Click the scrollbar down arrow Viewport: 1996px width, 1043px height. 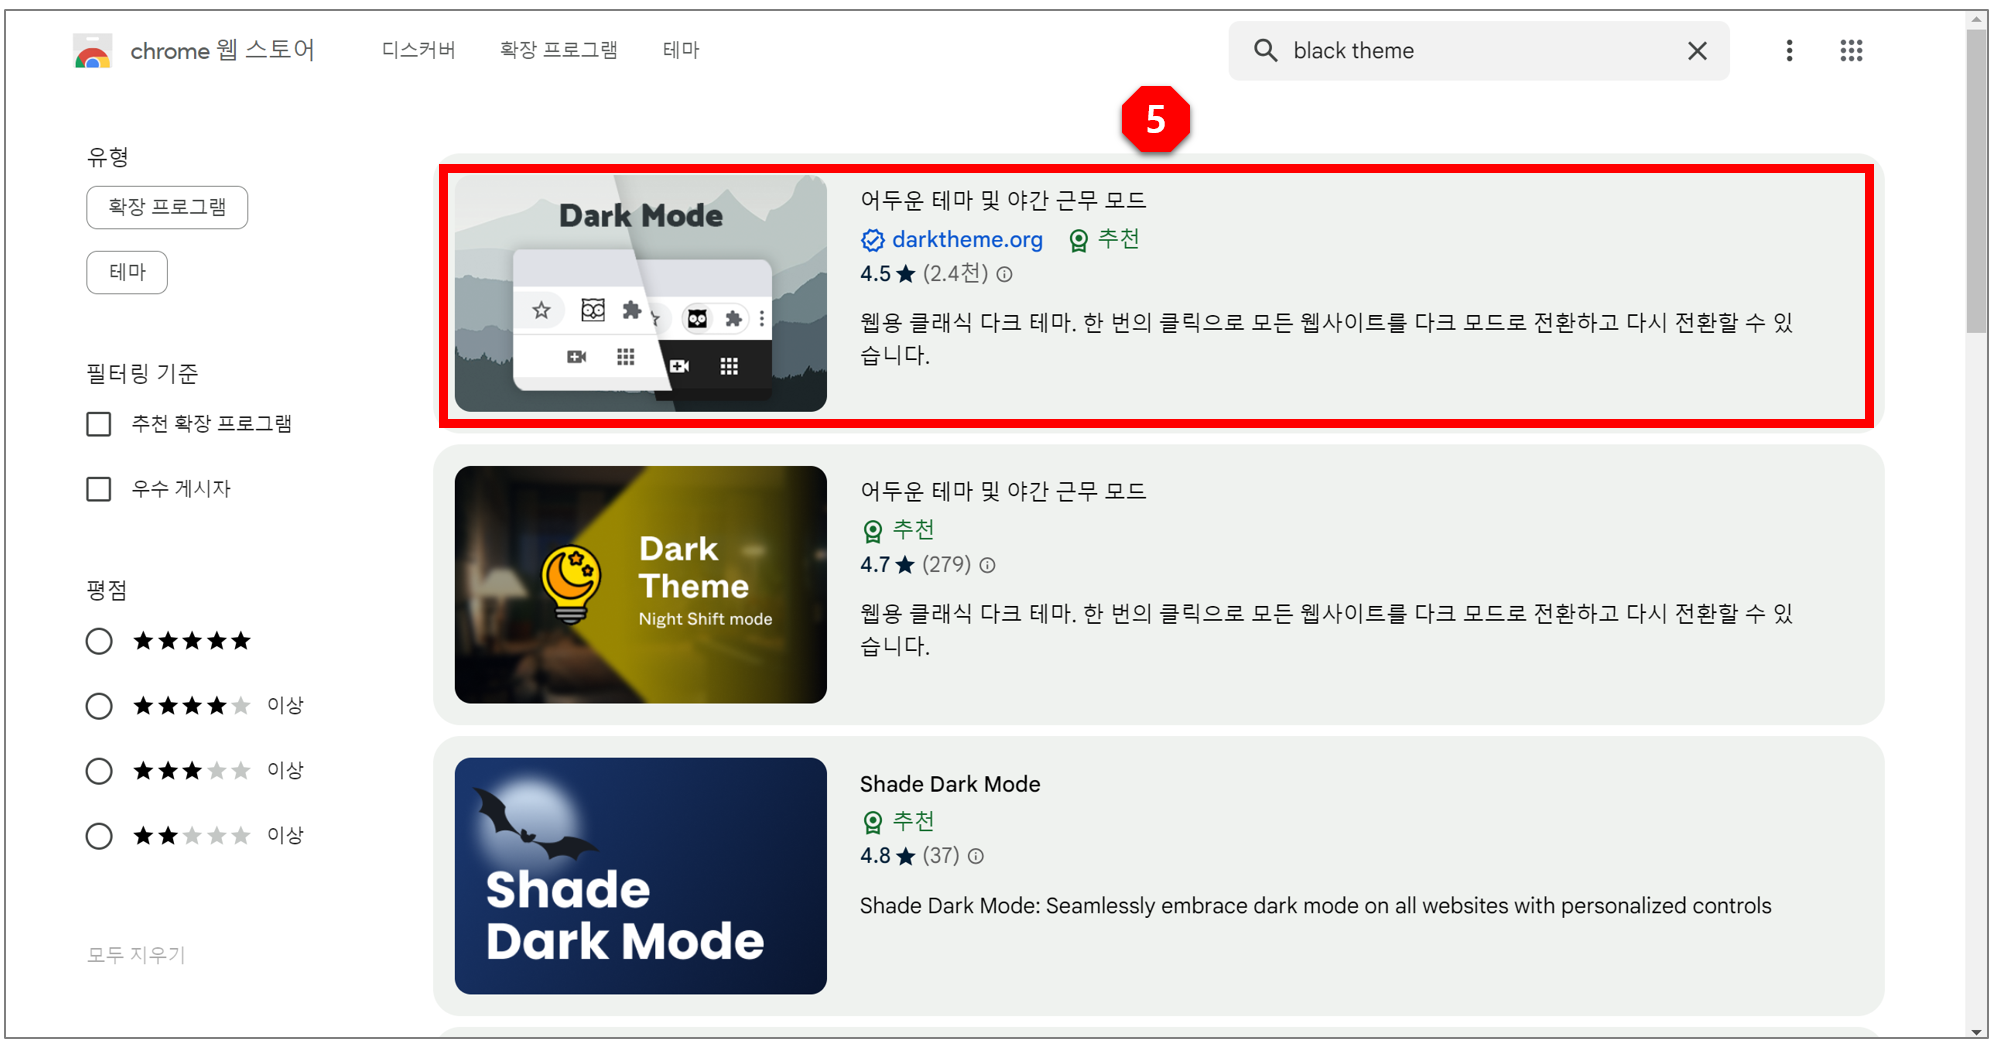coord(1976,1031)
